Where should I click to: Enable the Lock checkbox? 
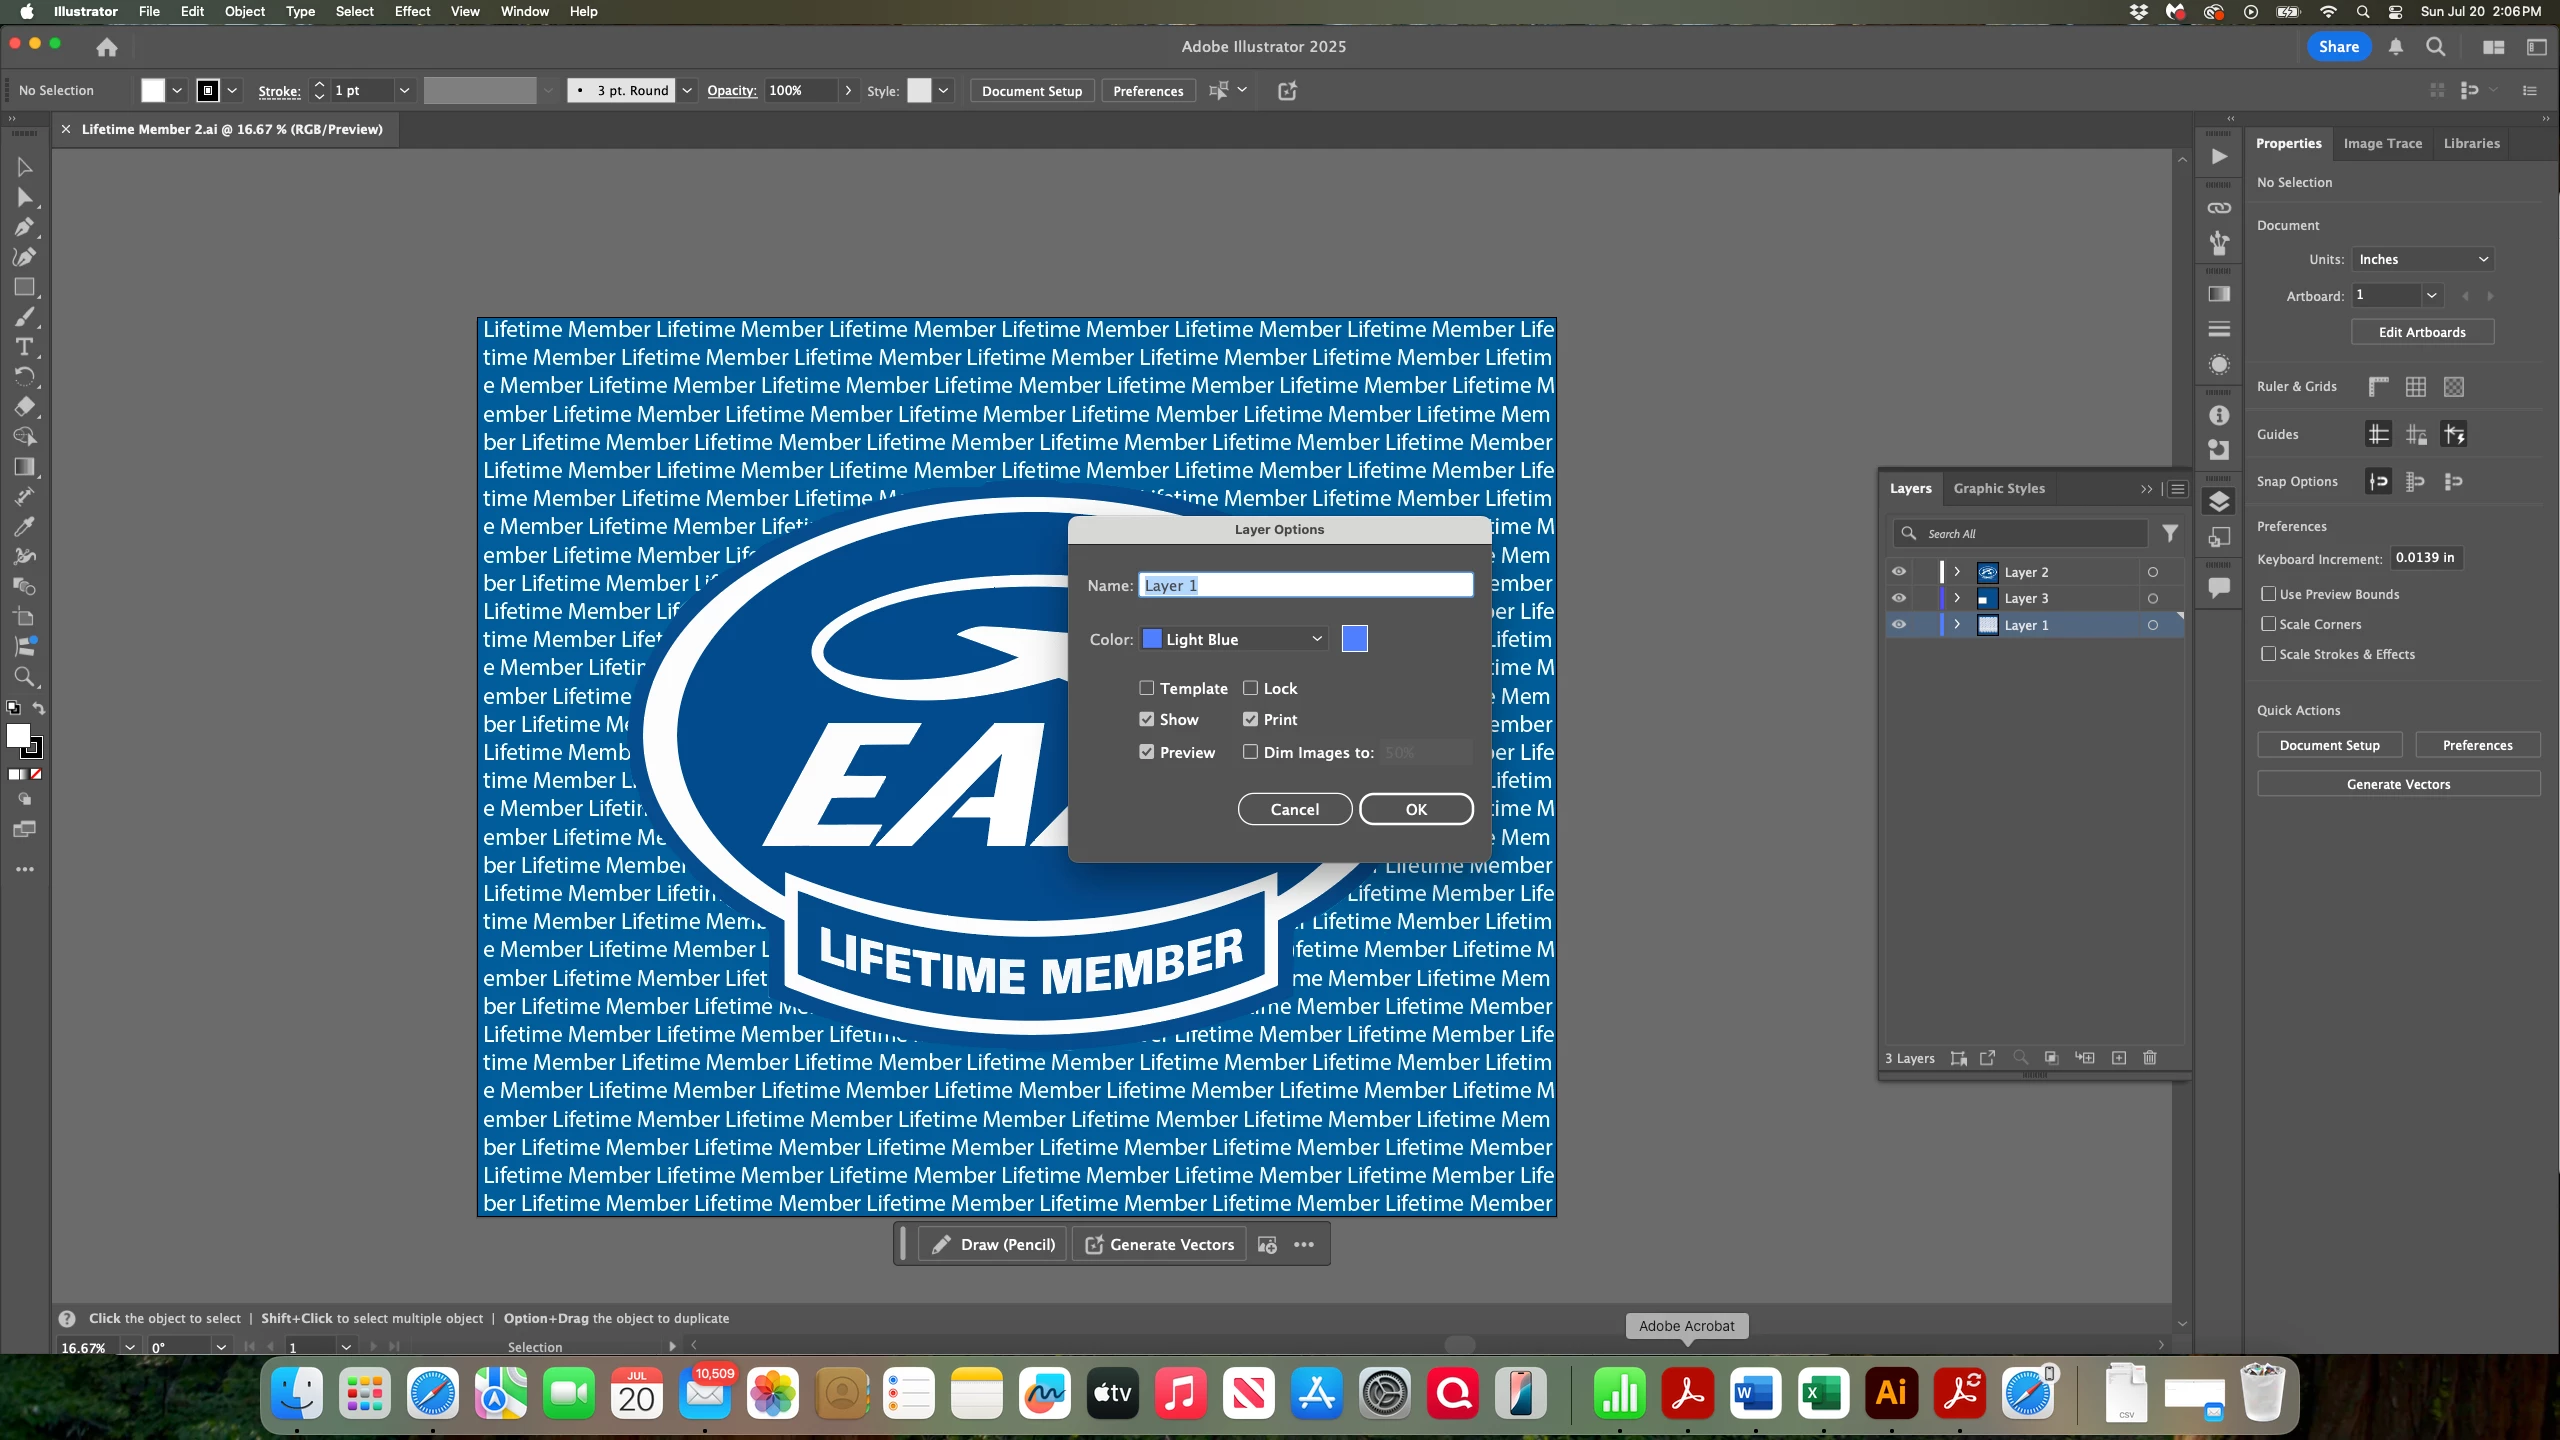click(1250, 688)
